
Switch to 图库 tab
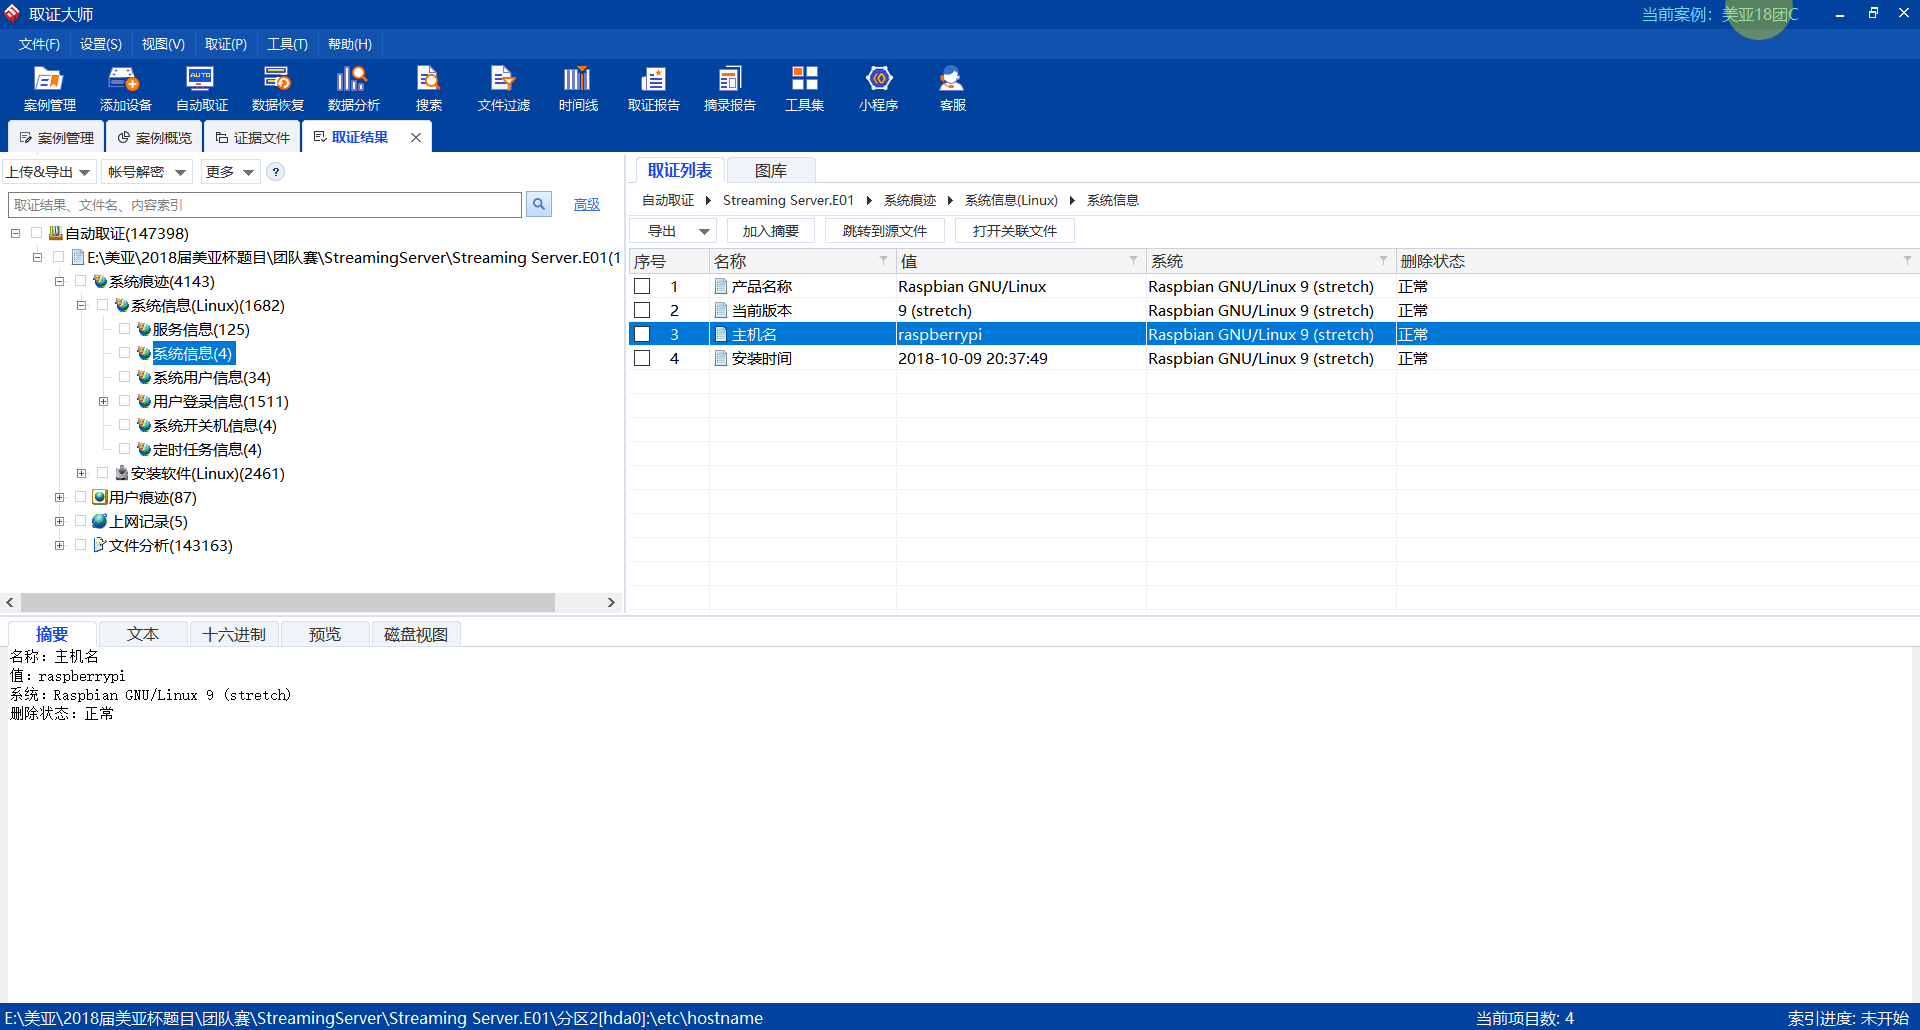click(x=770, y=170)
